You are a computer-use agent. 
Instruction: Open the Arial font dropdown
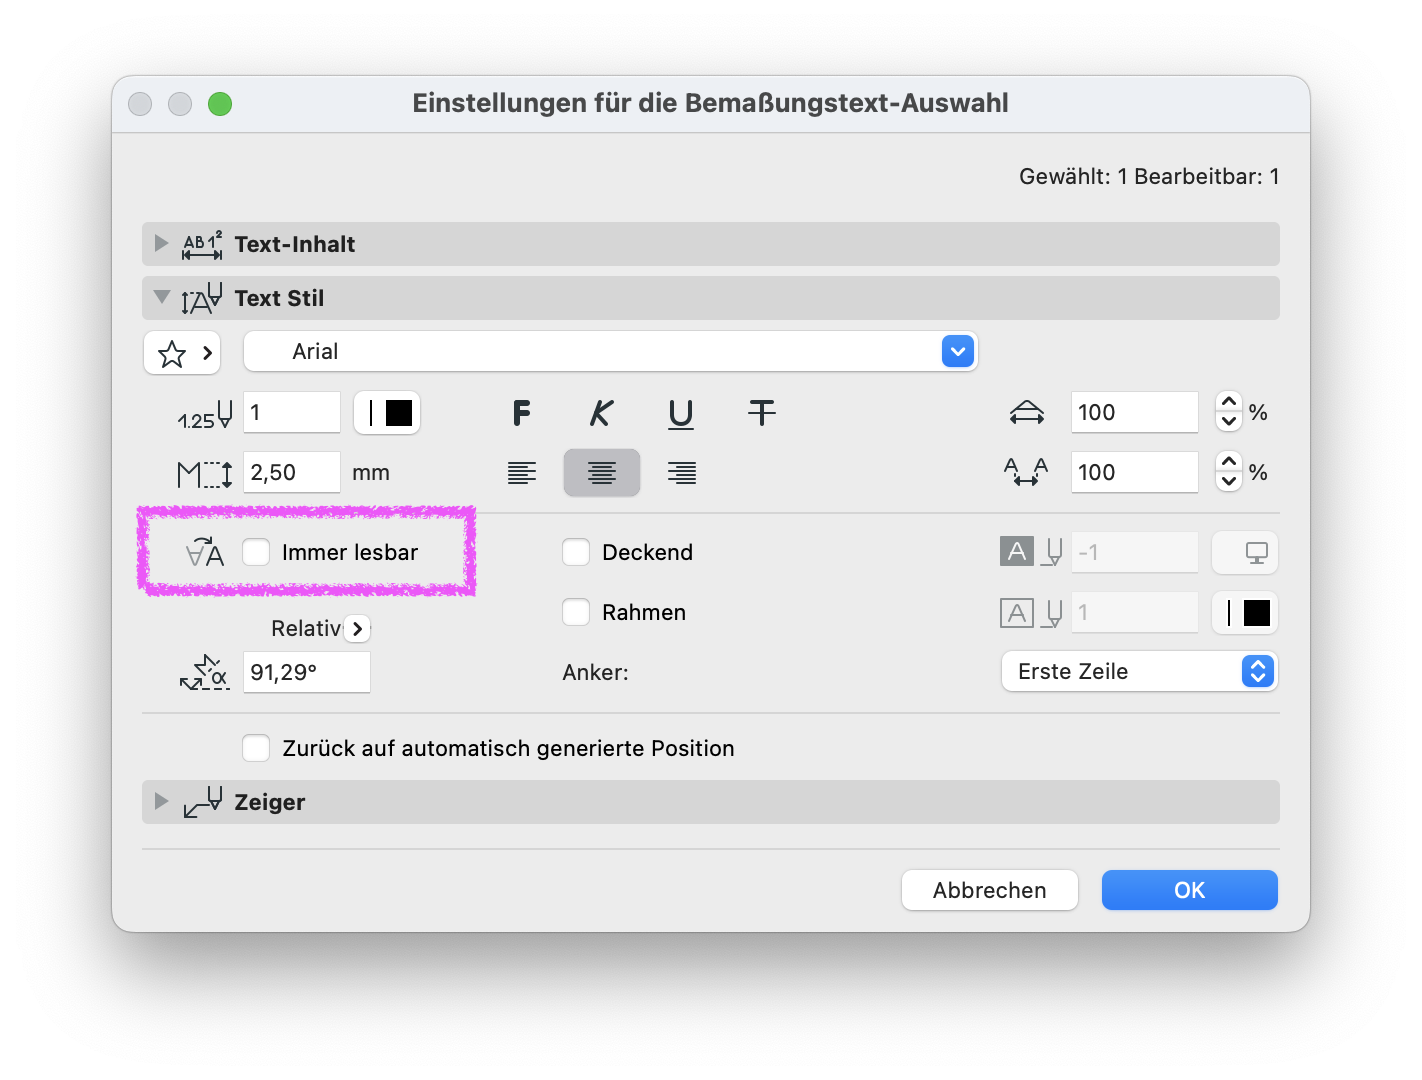tap(611, 352)
